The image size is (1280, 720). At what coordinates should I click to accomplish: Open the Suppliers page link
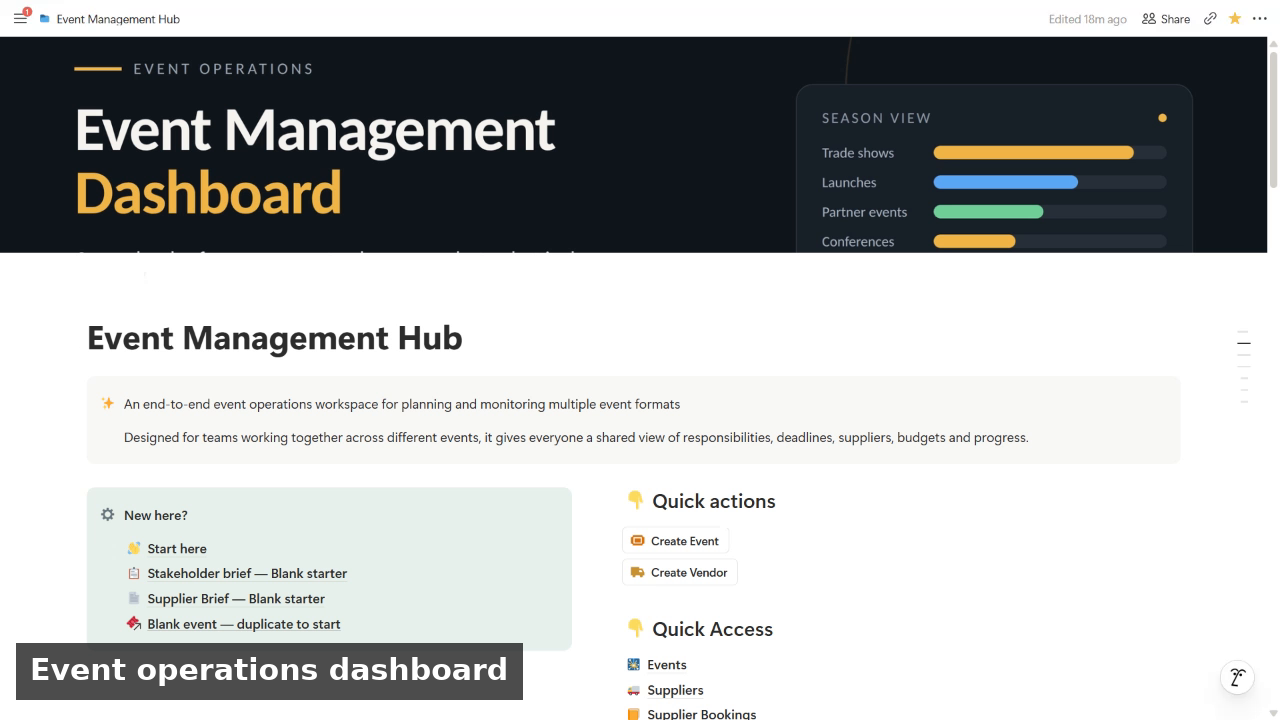click(x=665, y=690)
